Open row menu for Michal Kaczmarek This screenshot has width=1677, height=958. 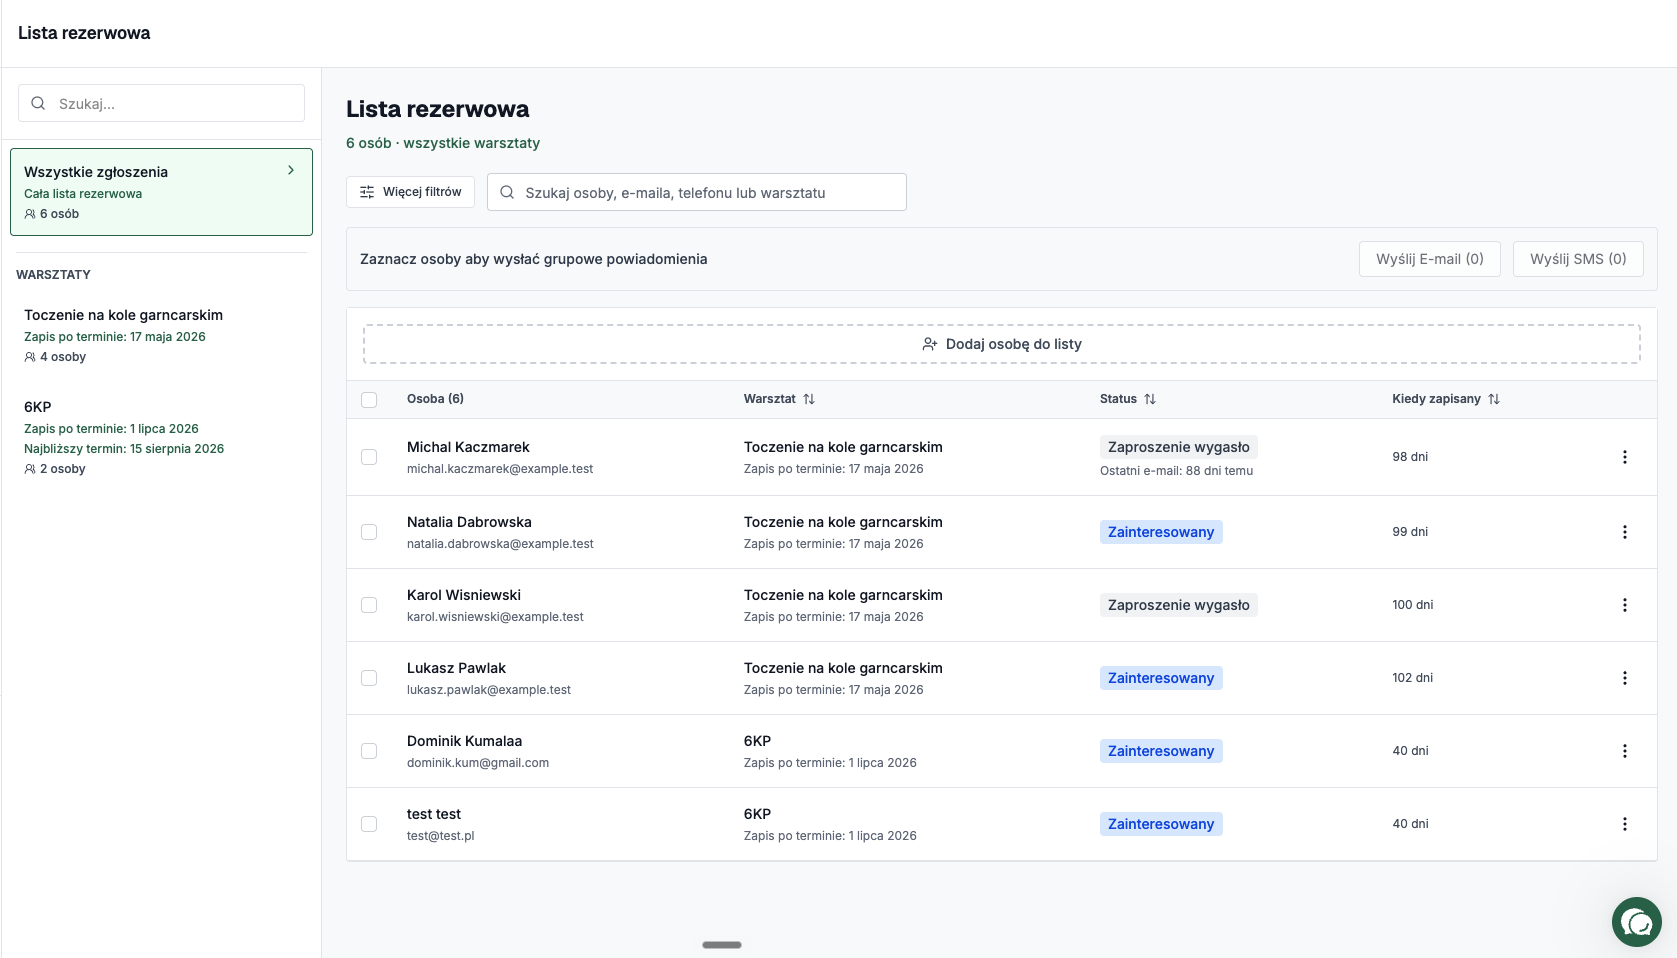pos(1624,457)
